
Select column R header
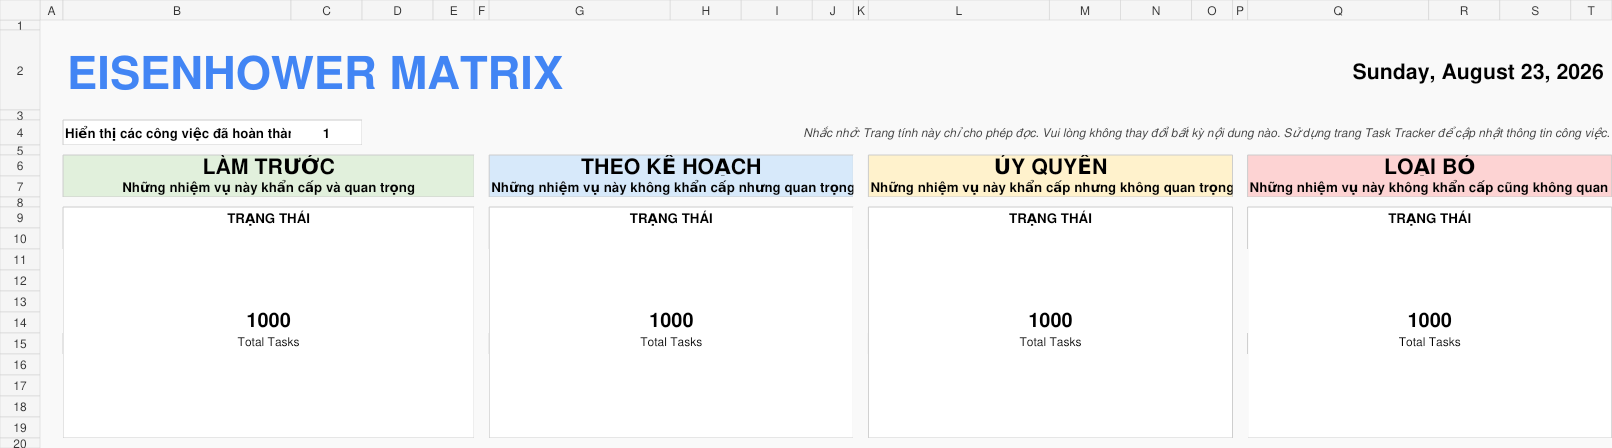tap(1464, 10)
